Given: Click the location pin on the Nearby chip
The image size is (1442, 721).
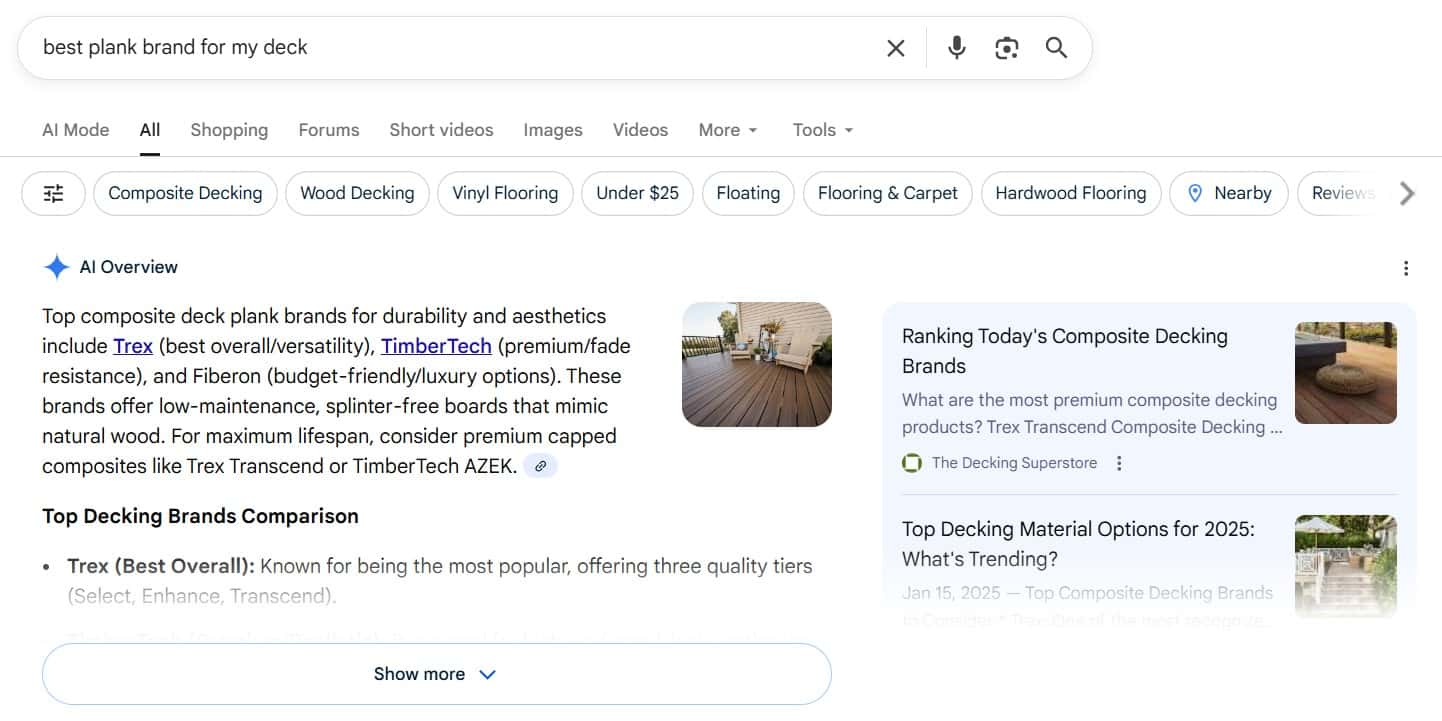Looking at the screenshot, I should (x=1196, y=193).
